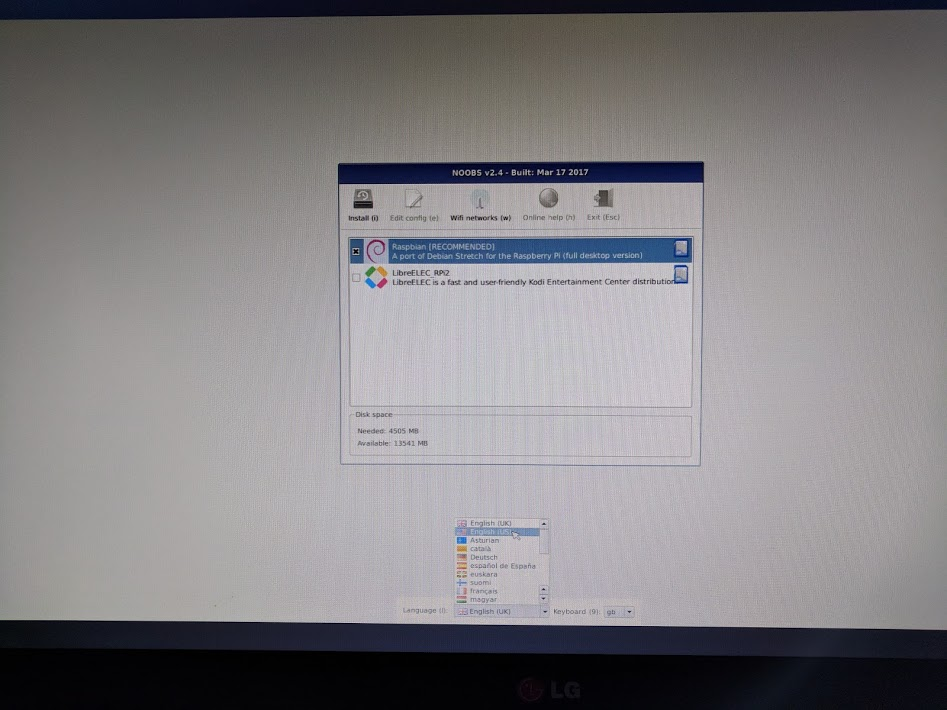The width and height of the screenshot is (947, 710).
Task: Click the LibreELEC colorful logo
Action: coord(376,277)
